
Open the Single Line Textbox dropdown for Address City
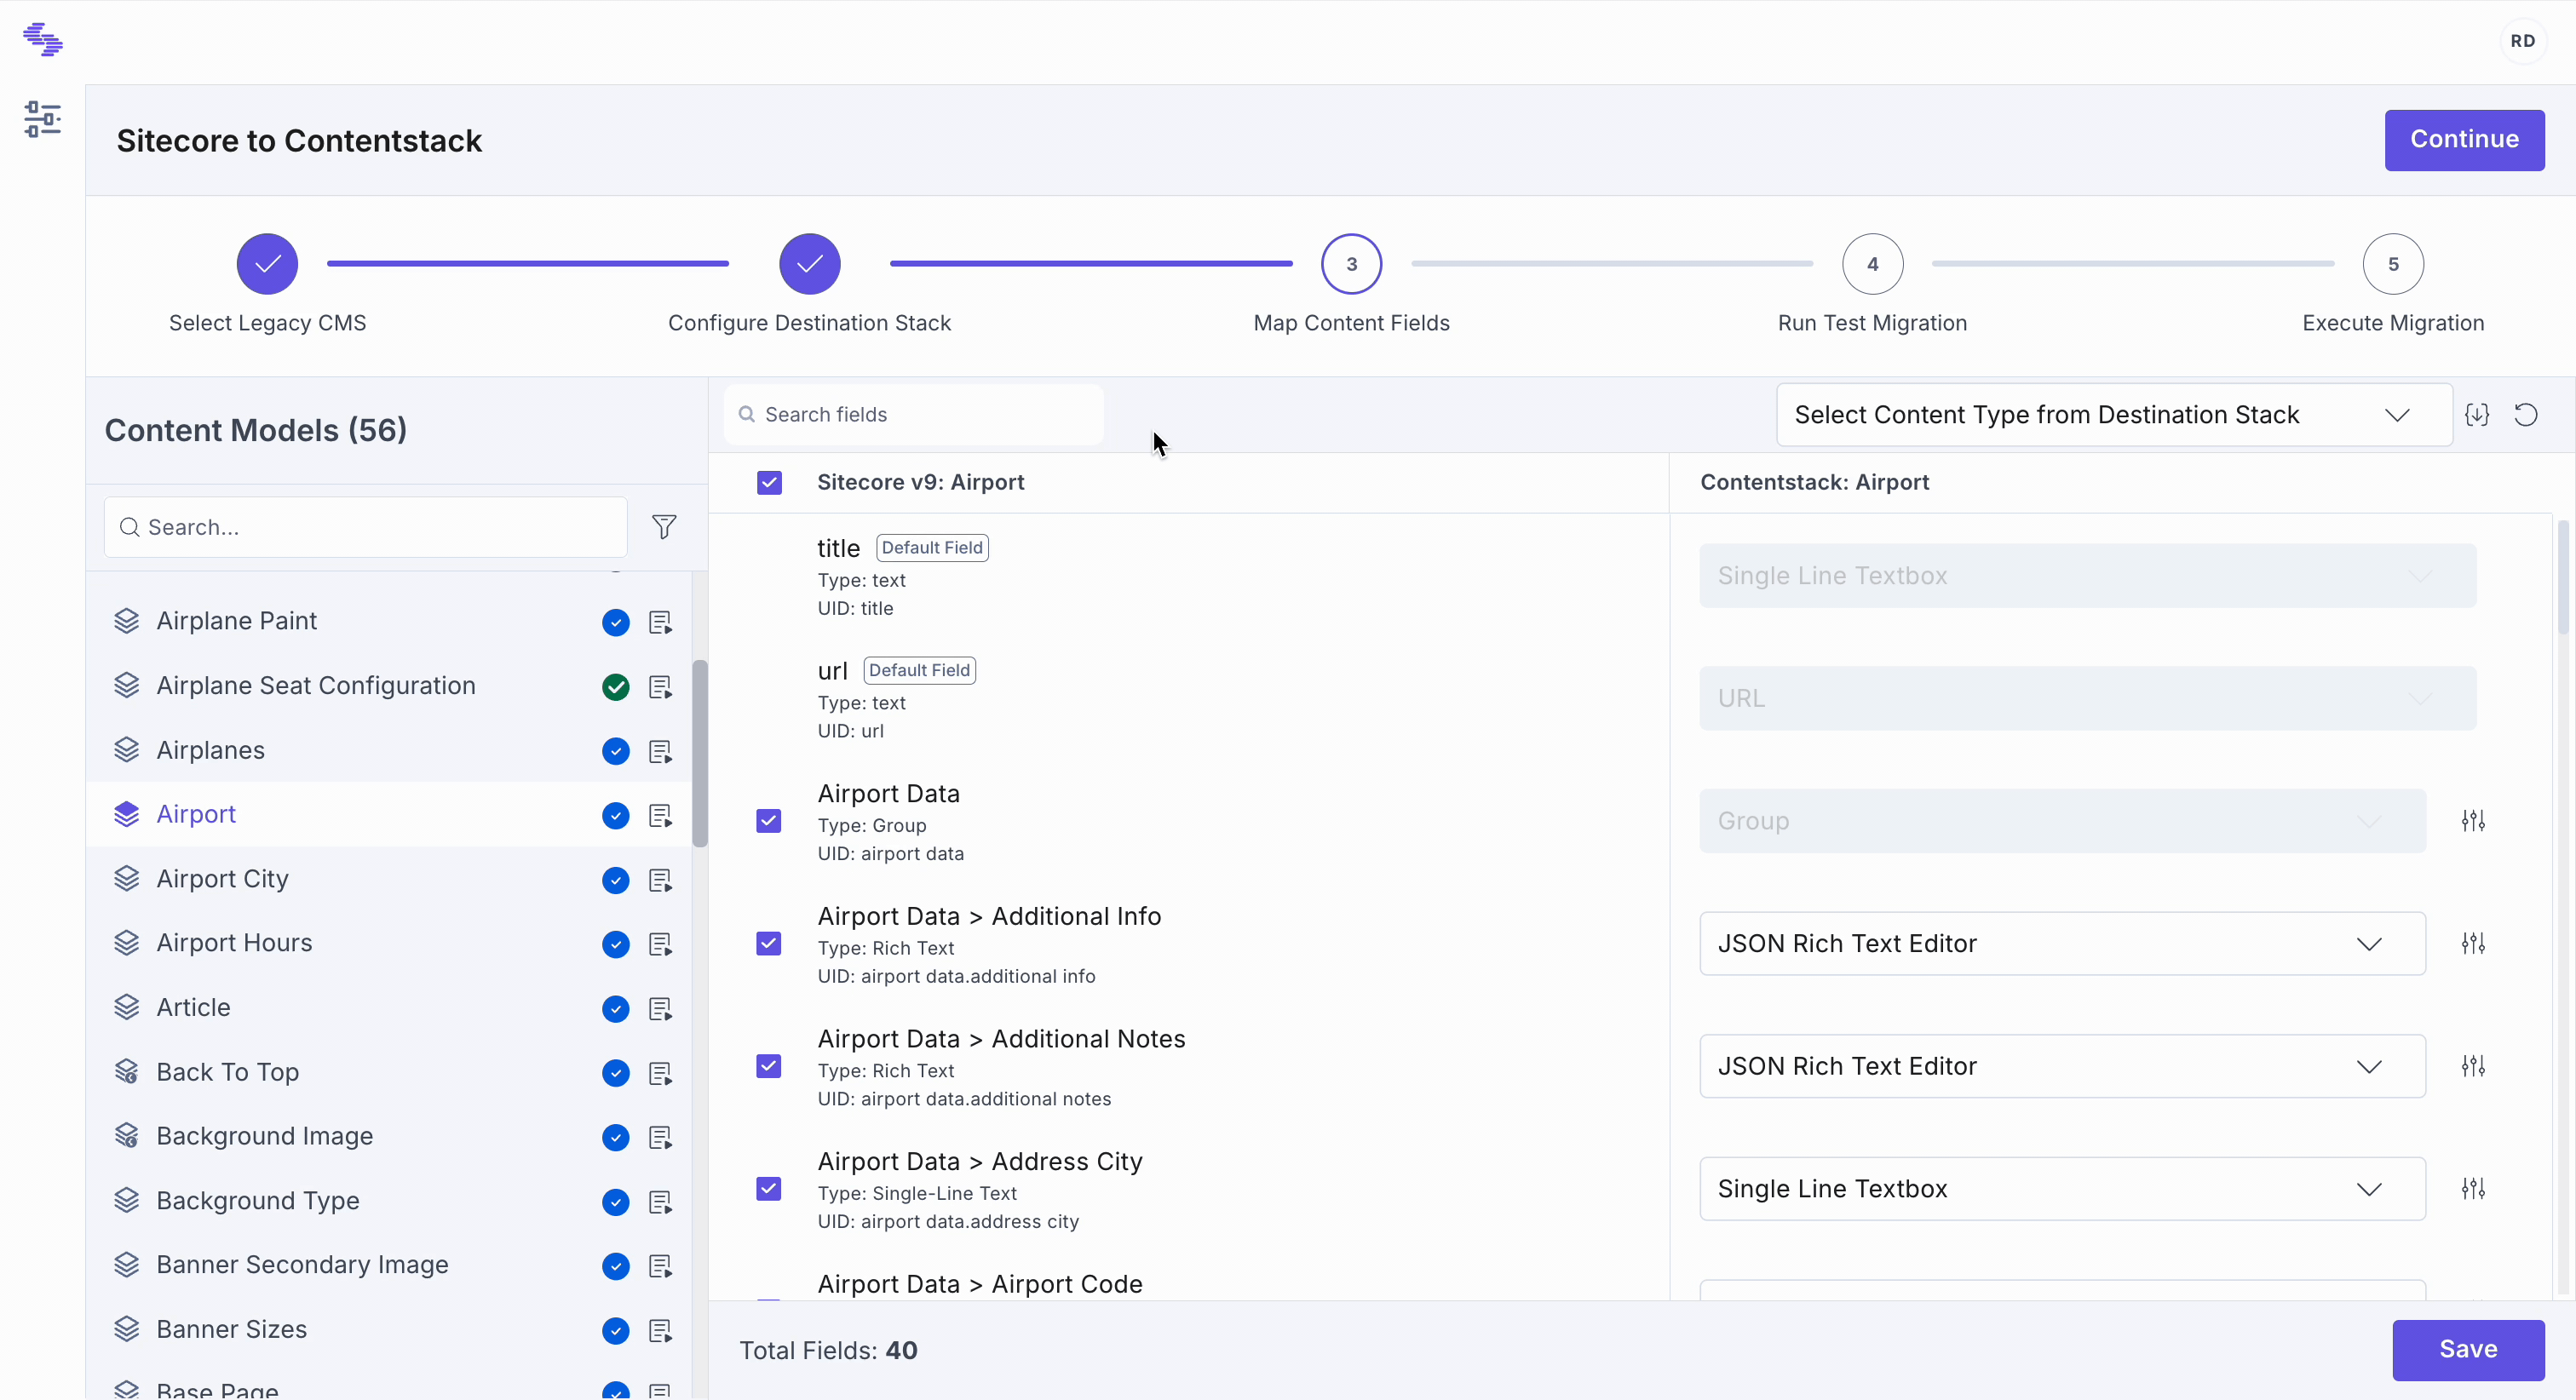click(x=2062, y=1189)
